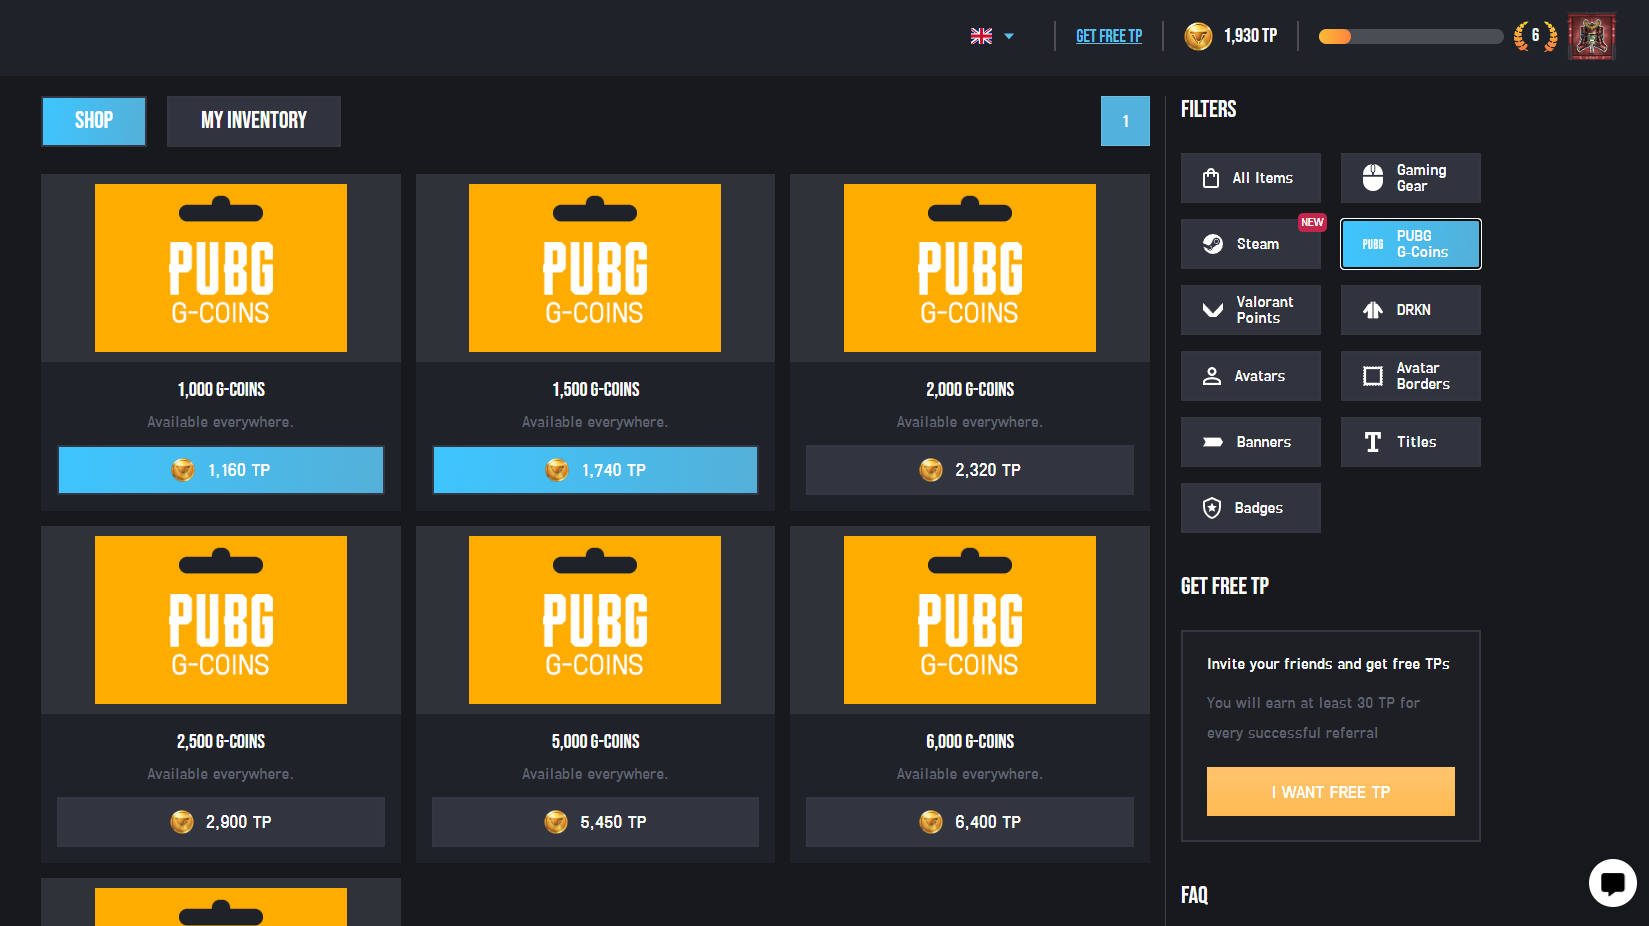Open the live chat bubble icon
1649x926 pixels.
tap(1612, 882)
